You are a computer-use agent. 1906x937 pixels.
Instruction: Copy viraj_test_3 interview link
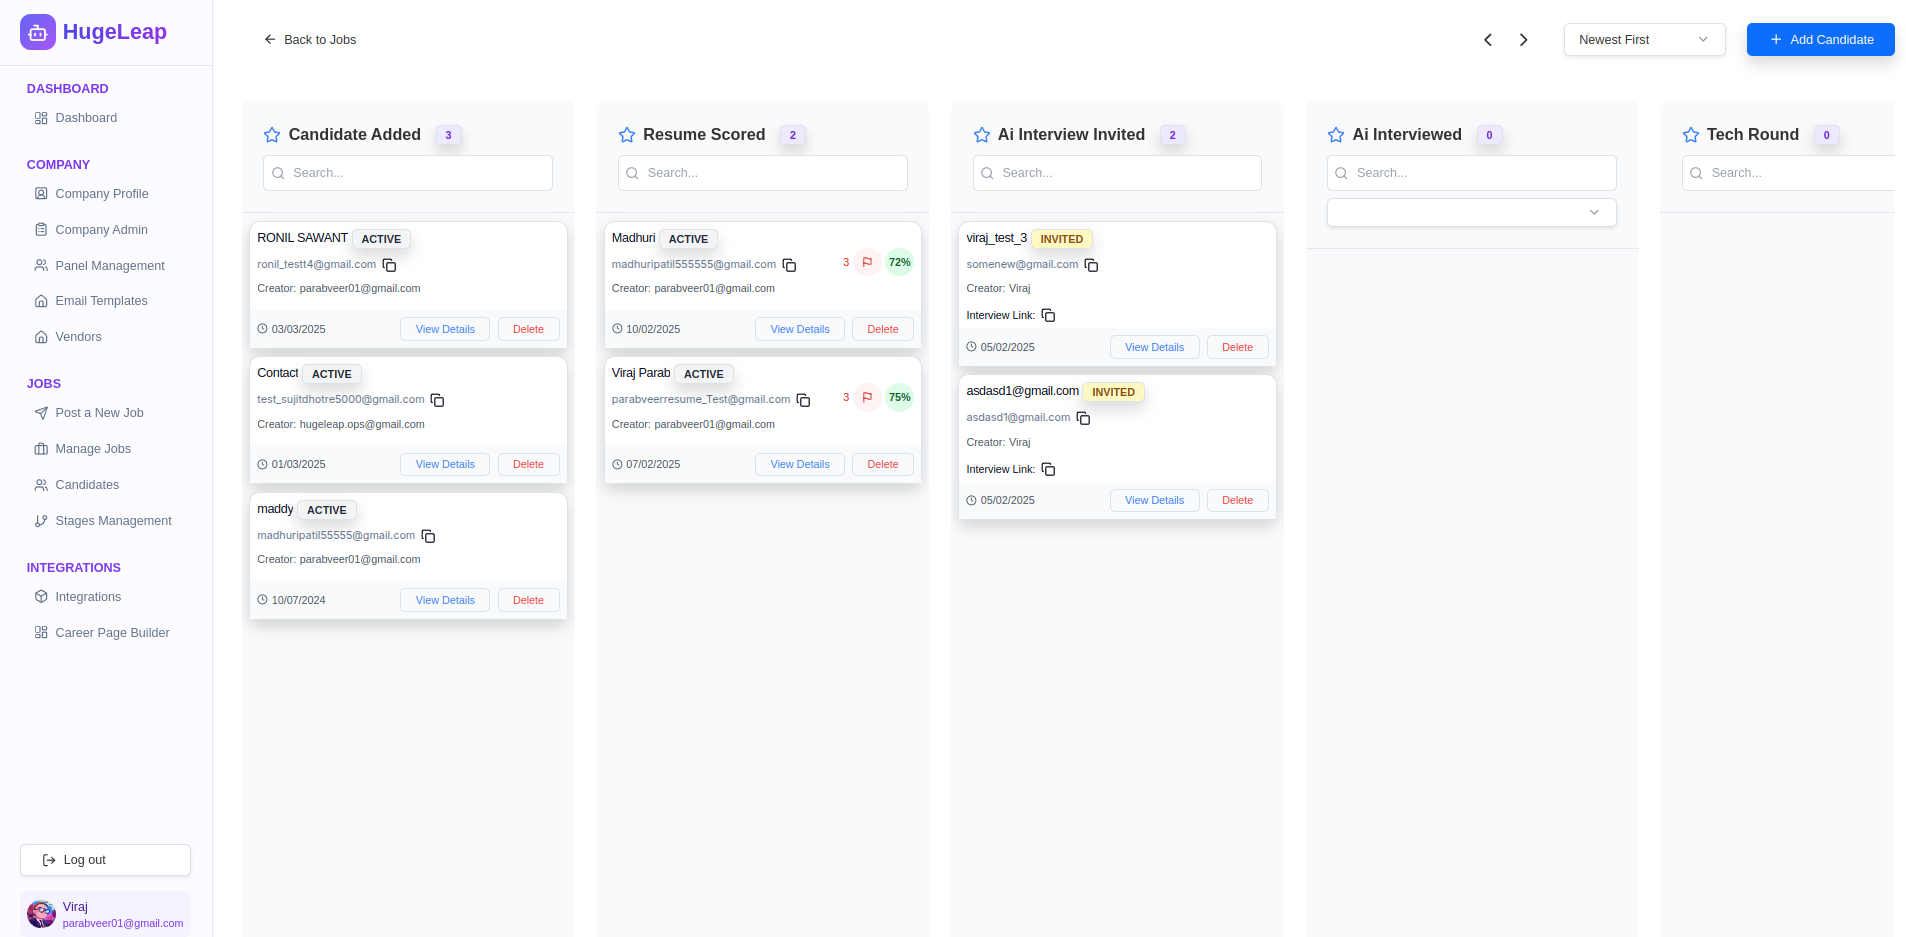point(1048,315)
